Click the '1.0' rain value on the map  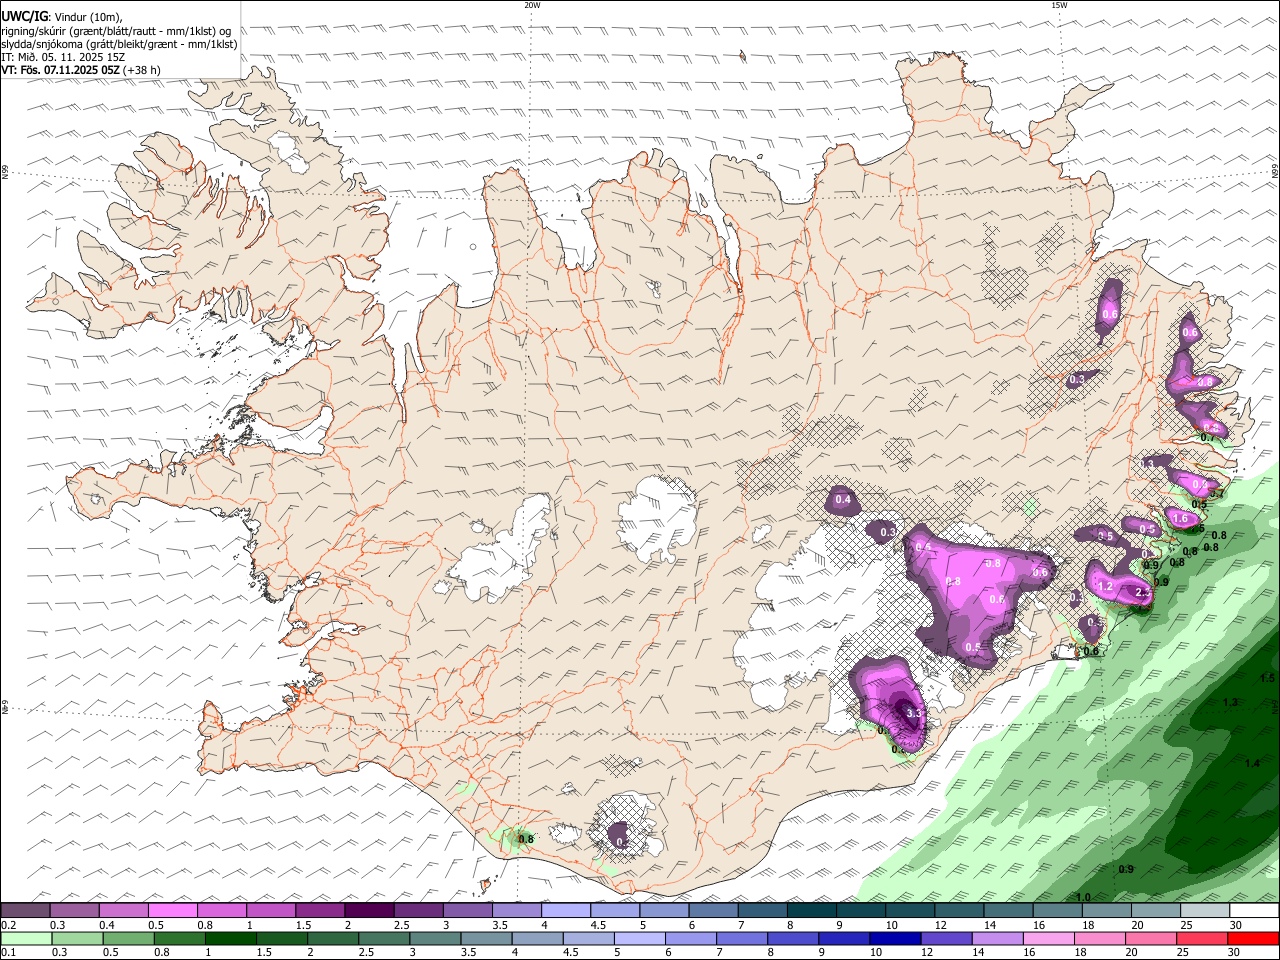[x=1082, y=897]
